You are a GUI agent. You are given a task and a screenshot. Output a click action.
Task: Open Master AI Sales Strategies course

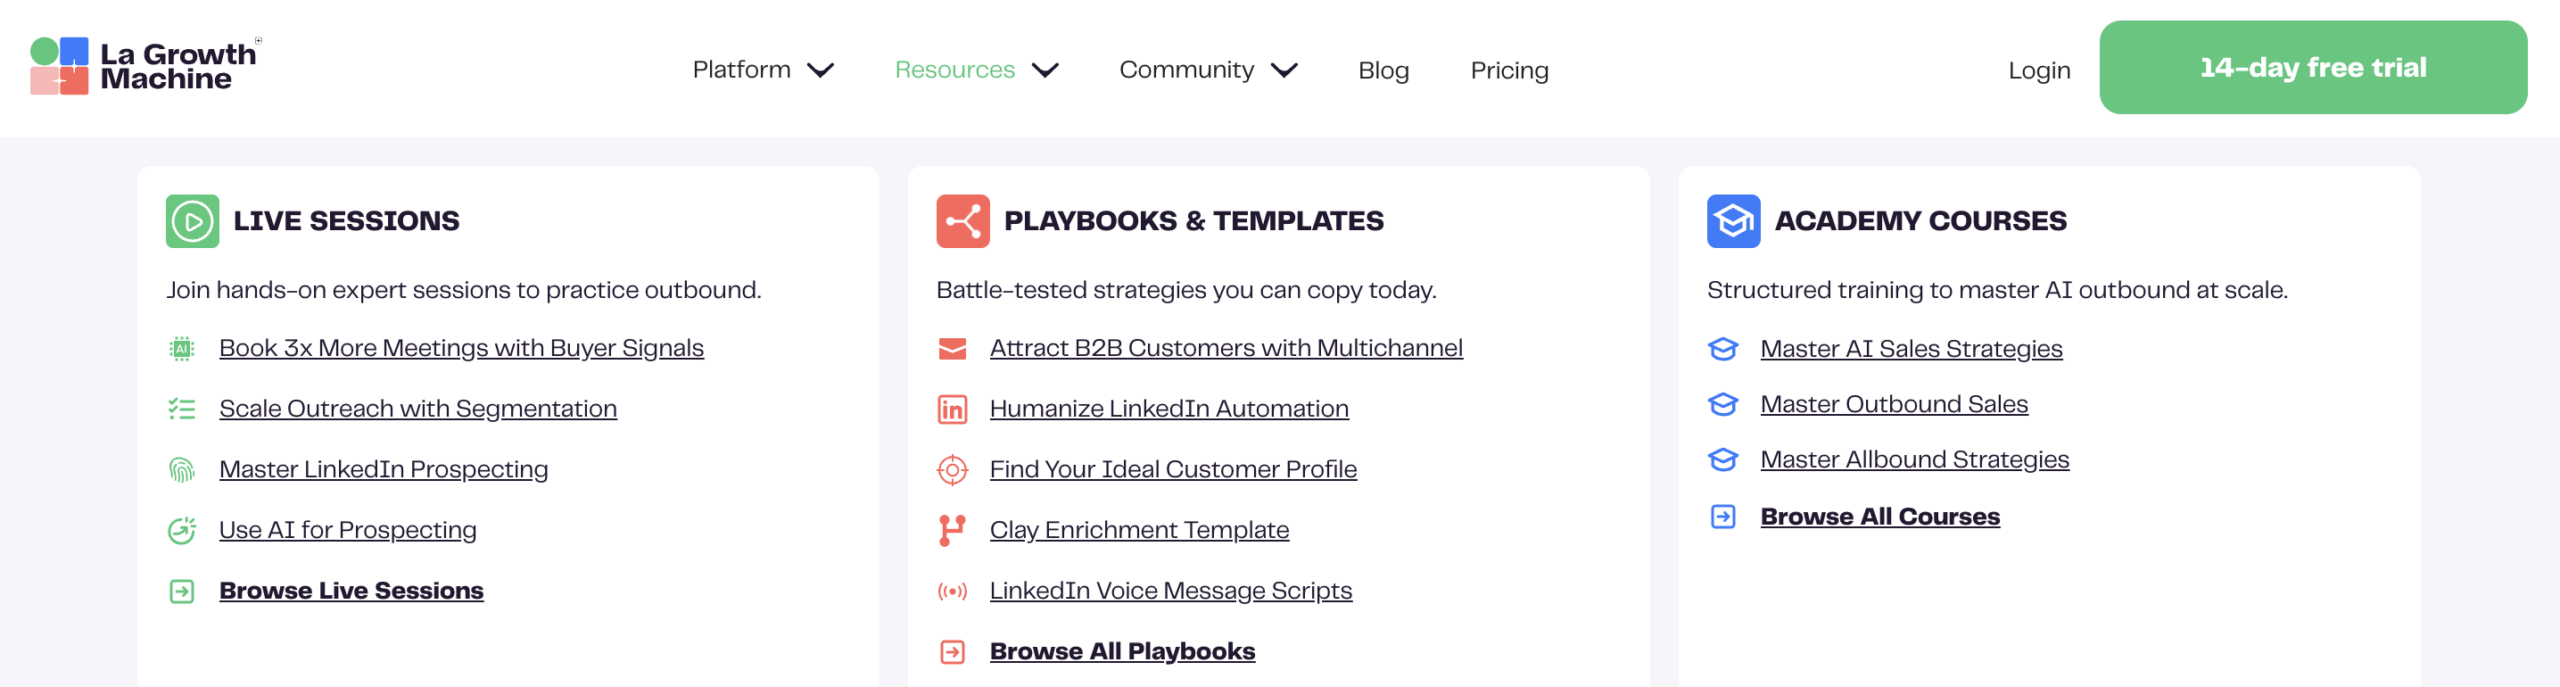click(x=1910, y=348)
